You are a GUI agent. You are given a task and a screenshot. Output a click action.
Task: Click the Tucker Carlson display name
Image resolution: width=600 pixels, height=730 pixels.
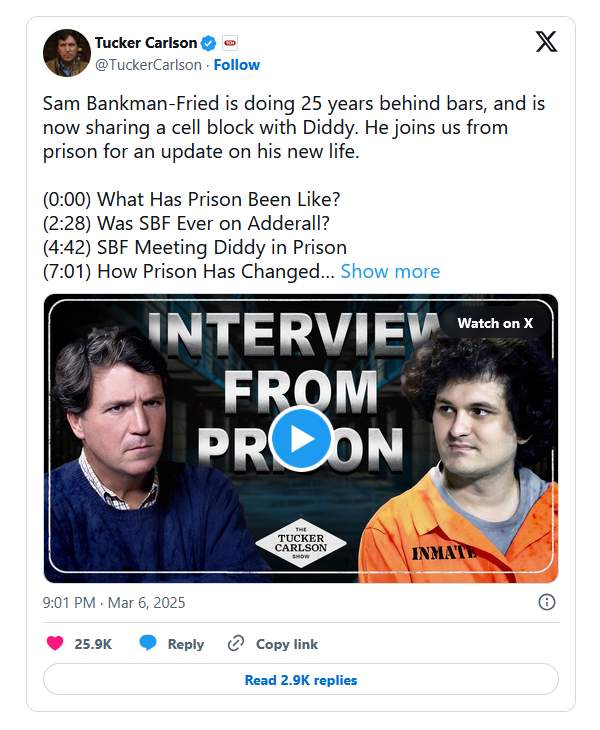tap(146, 43)
